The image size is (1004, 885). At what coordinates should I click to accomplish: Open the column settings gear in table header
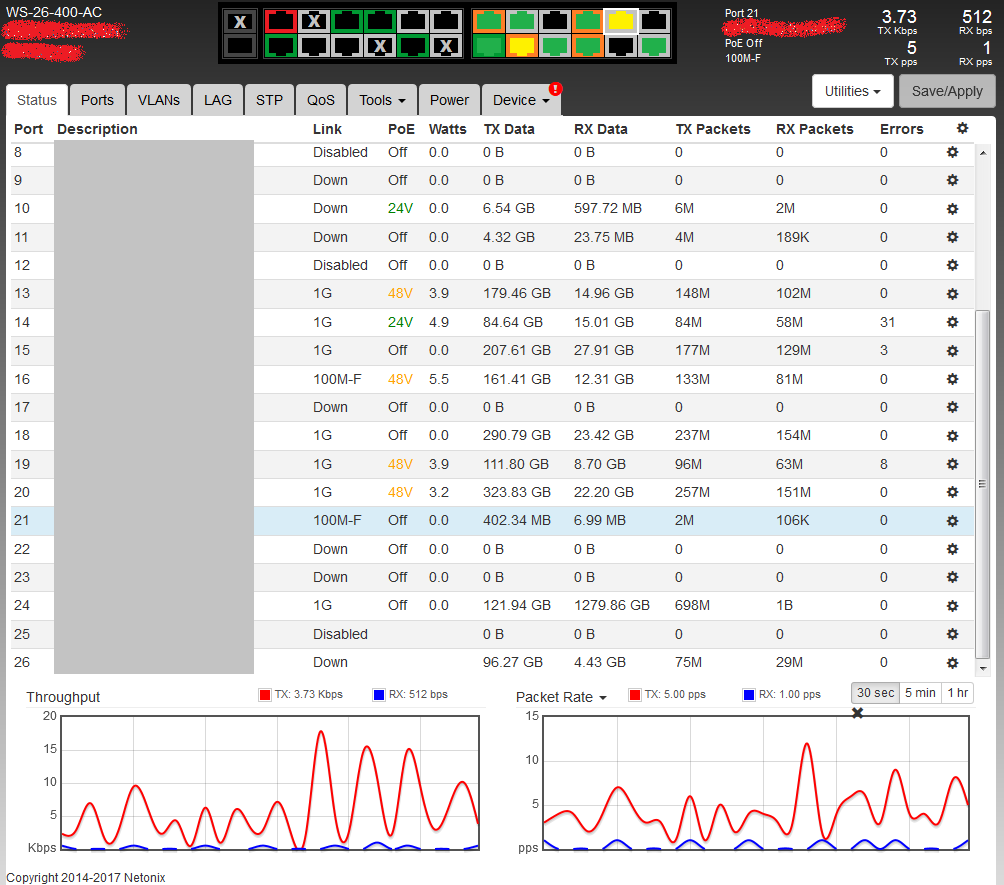[962, 129]
